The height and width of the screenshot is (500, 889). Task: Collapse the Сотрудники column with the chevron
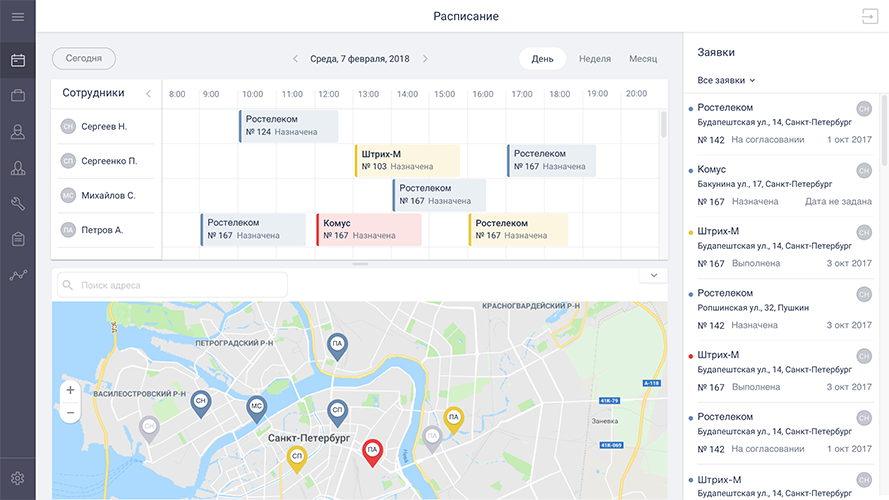[x=148, y=93]
